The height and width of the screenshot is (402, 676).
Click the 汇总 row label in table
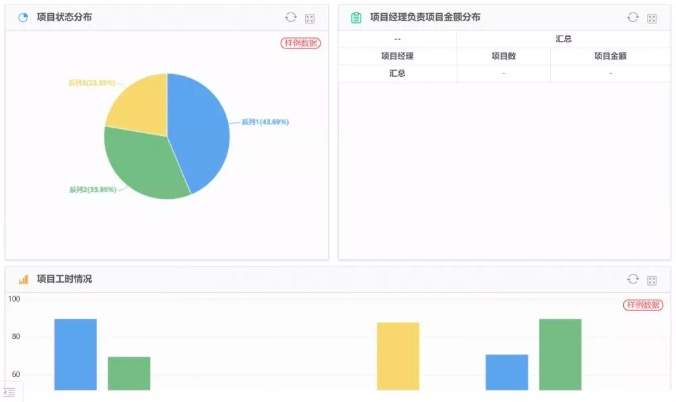[x=397, y=73]
